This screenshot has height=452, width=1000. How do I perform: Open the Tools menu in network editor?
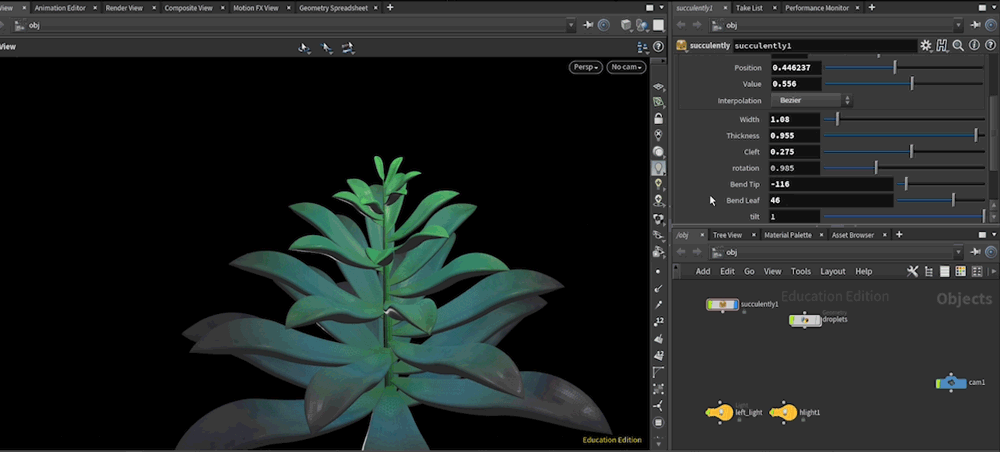pos(800,272)
